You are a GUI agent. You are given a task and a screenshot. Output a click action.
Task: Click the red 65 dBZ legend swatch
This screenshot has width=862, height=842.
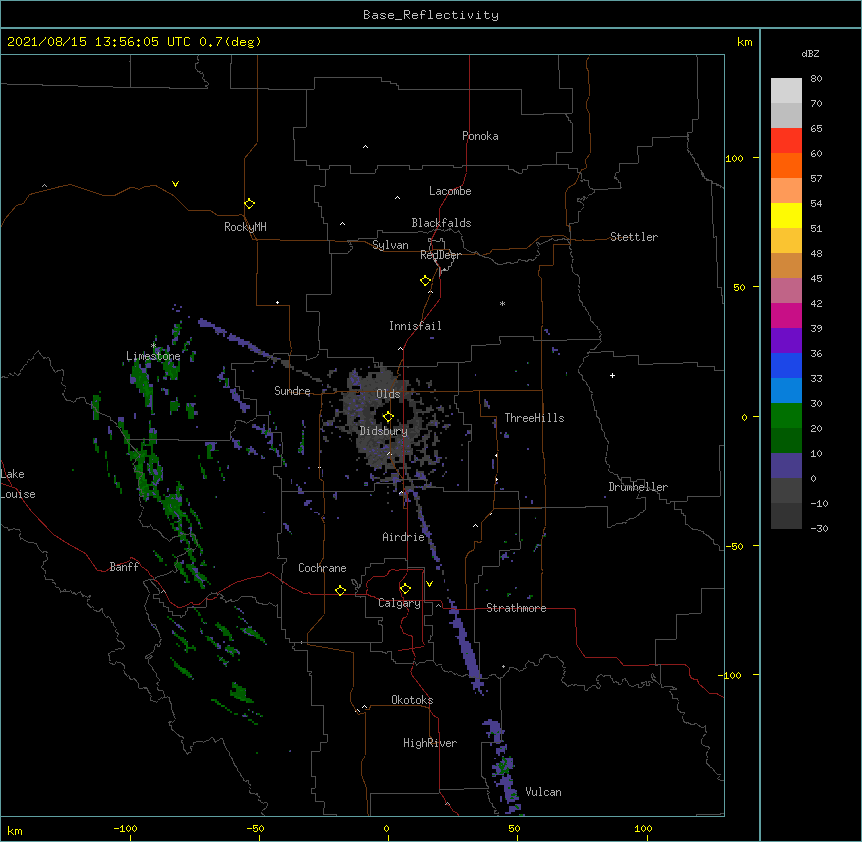tap(786, 140)
